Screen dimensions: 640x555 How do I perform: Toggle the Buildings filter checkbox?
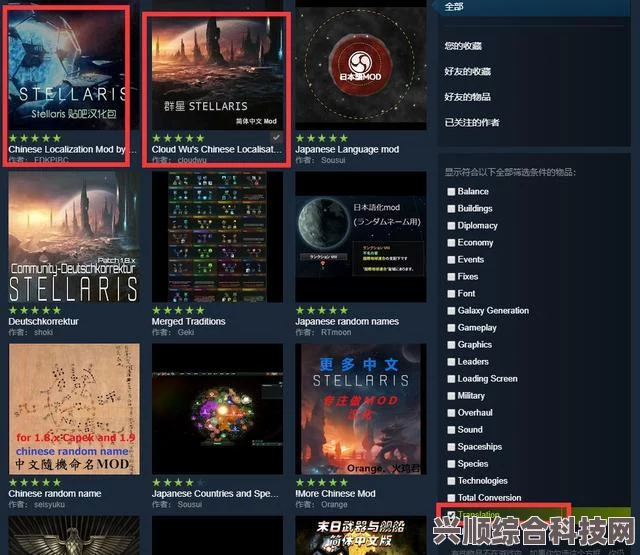click(x=451, y=209)
